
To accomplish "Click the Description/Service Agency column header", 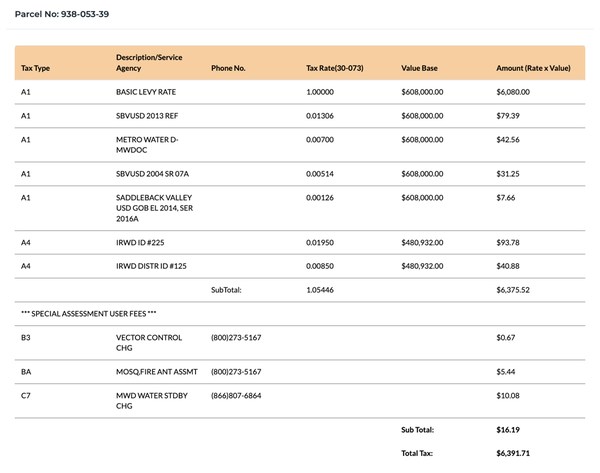I will pyautogui.click(x=149, y=63).
